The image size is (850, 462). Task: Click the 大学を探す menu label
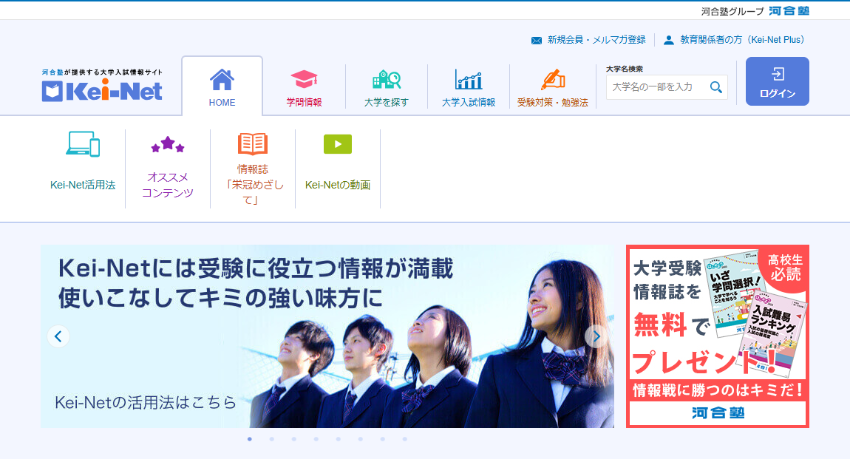[387, 102]
